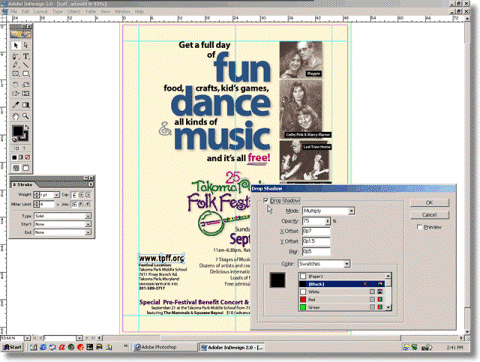This screenshot has width=480, height=362.
Task: Select the Eyedropper tool
Action: (x=16, y=105)
